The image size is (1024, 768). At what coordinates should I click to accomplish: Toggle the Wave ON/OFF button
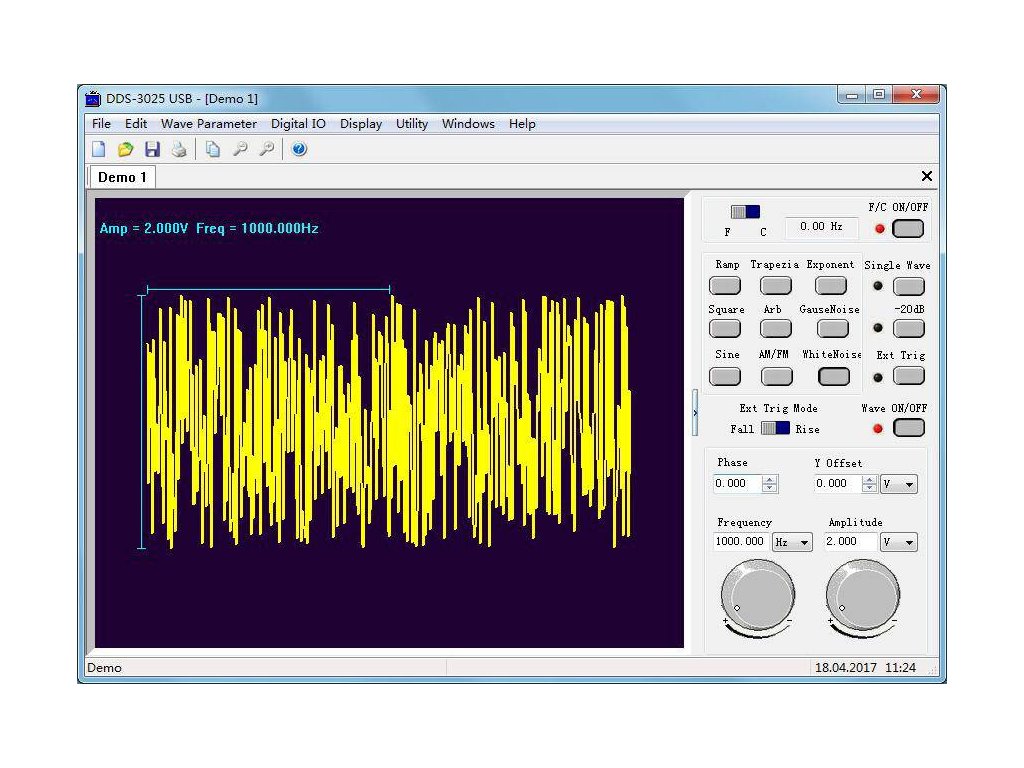click(x=908, y=428)
